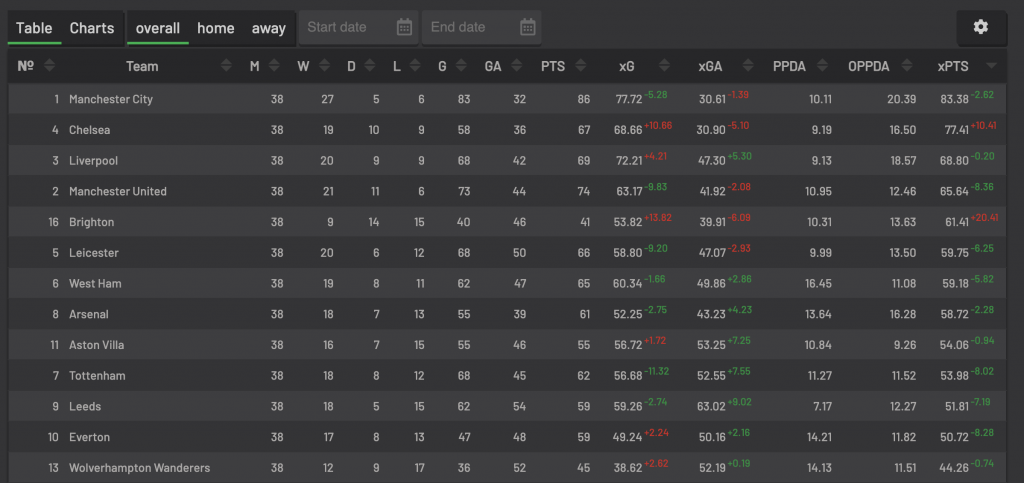The image size is (1024, 483).
Task: Select the Table tab
Action: (34, 28)
